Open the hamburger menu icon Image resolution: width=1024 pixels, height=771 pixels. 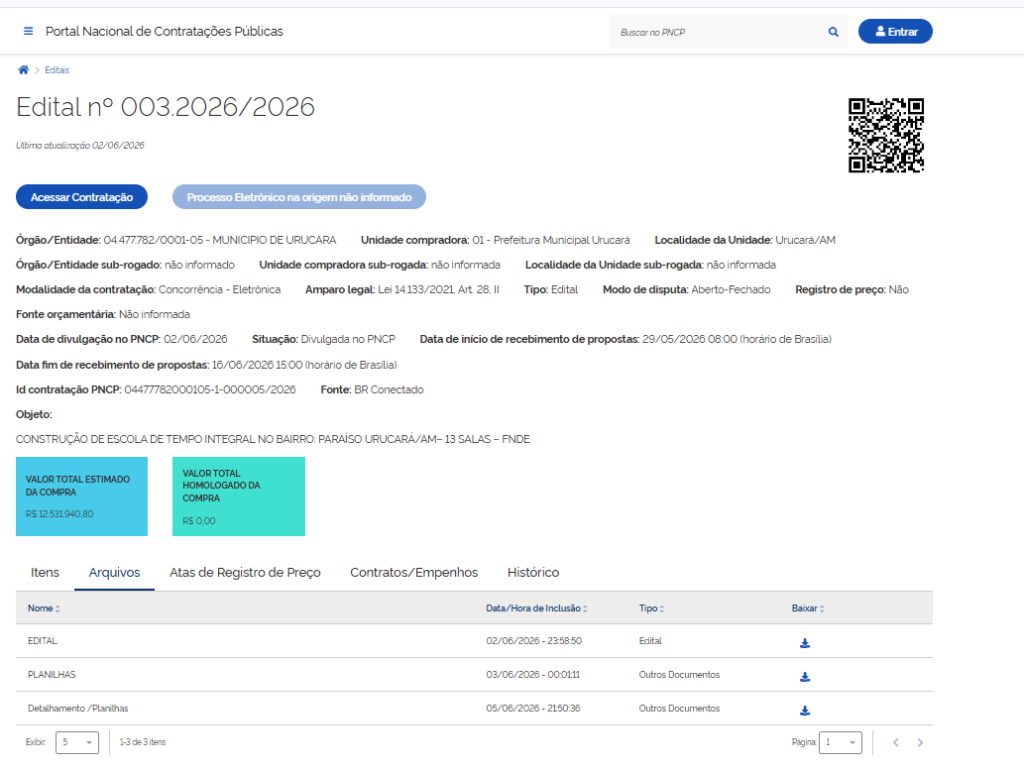pyautogui.click(x=28, y=31)
